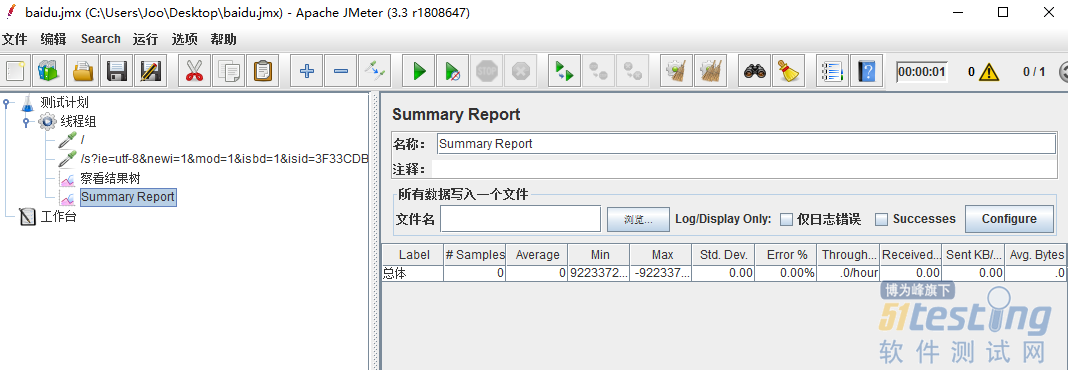Click the 浏览... browse button
Image resolution: width=1068 pixels, height=370 pixels.
638,219
